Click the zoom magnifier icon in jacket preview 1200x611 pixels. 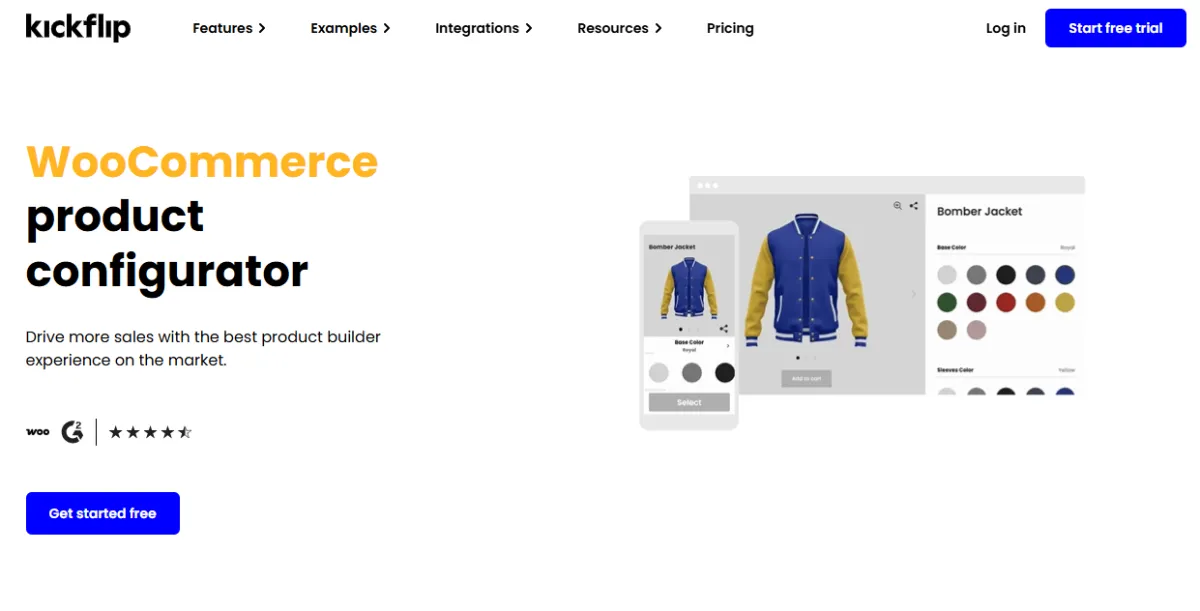[898, 206]
